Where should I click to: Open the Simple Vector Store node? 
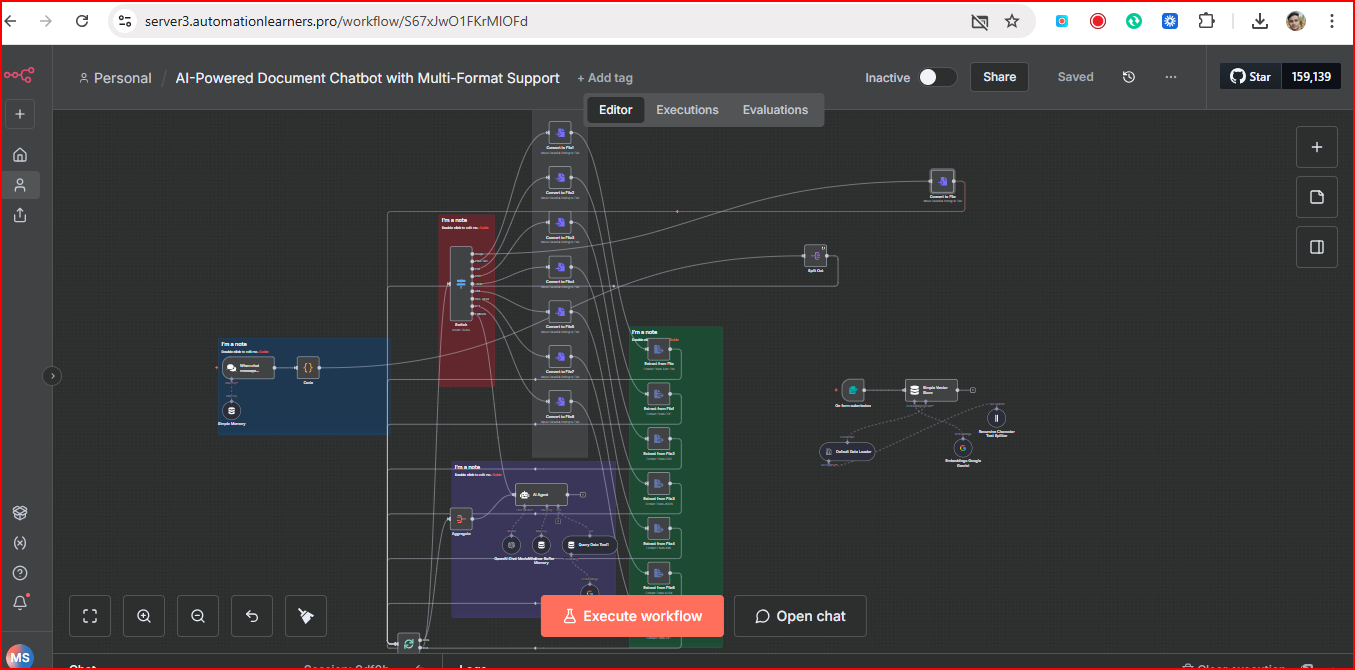pos(931,390)
